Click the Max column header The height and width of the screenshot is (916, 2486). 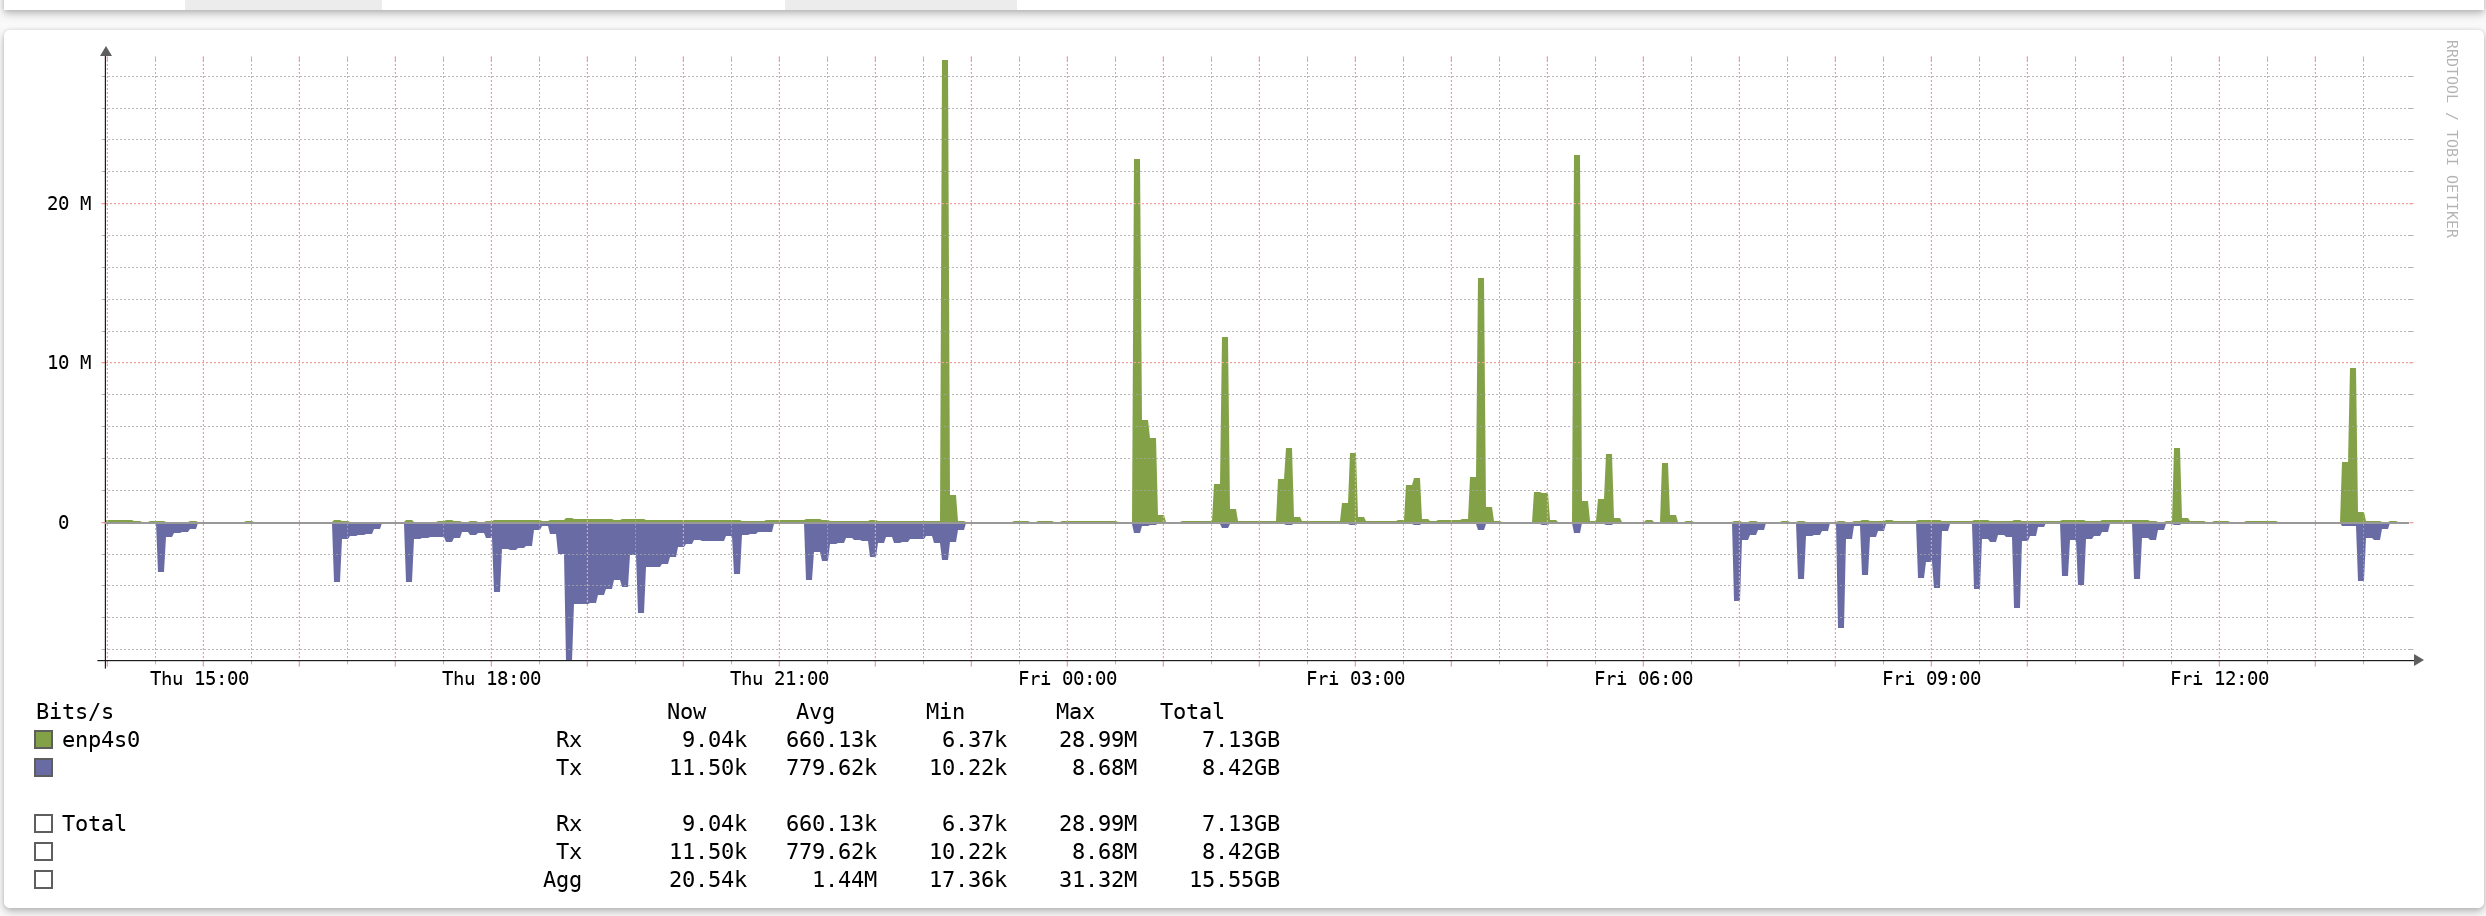click(1075, 712)
